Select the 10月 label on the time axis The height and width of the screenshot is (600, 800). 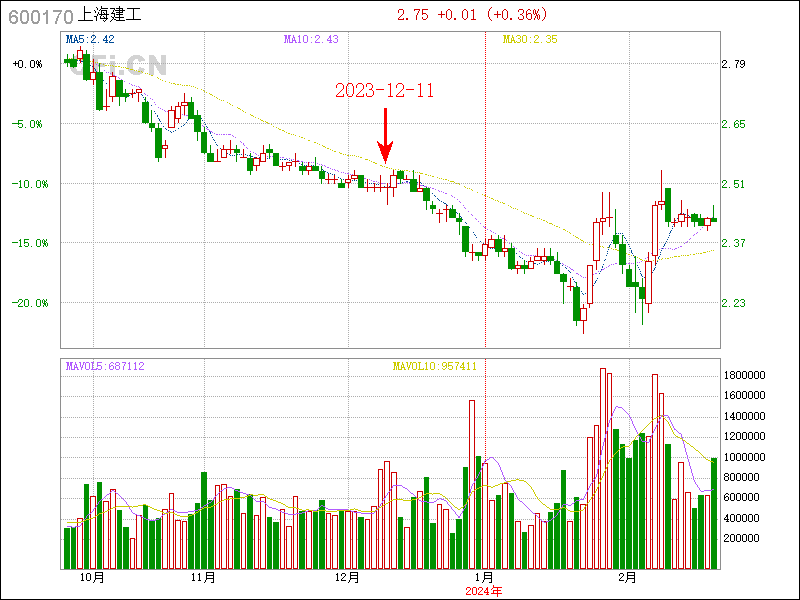tap(91, 578)
